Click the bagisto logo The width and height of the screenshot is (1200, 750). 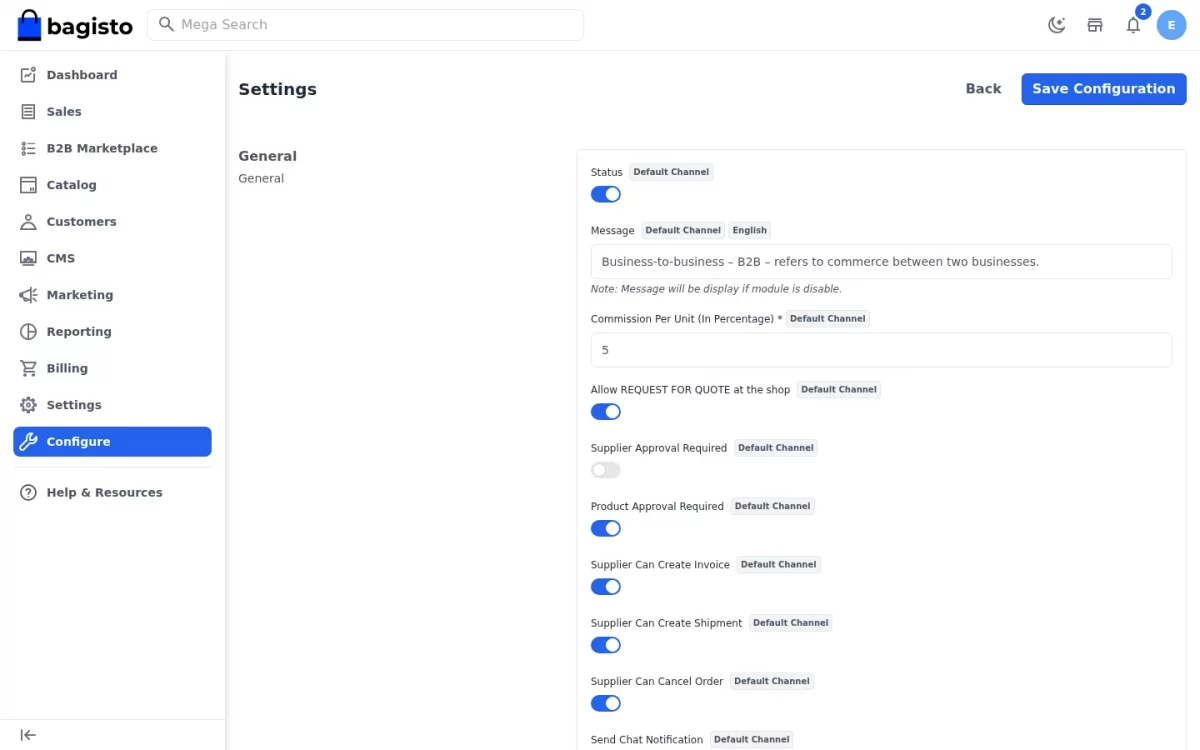(x=75, y=25)
